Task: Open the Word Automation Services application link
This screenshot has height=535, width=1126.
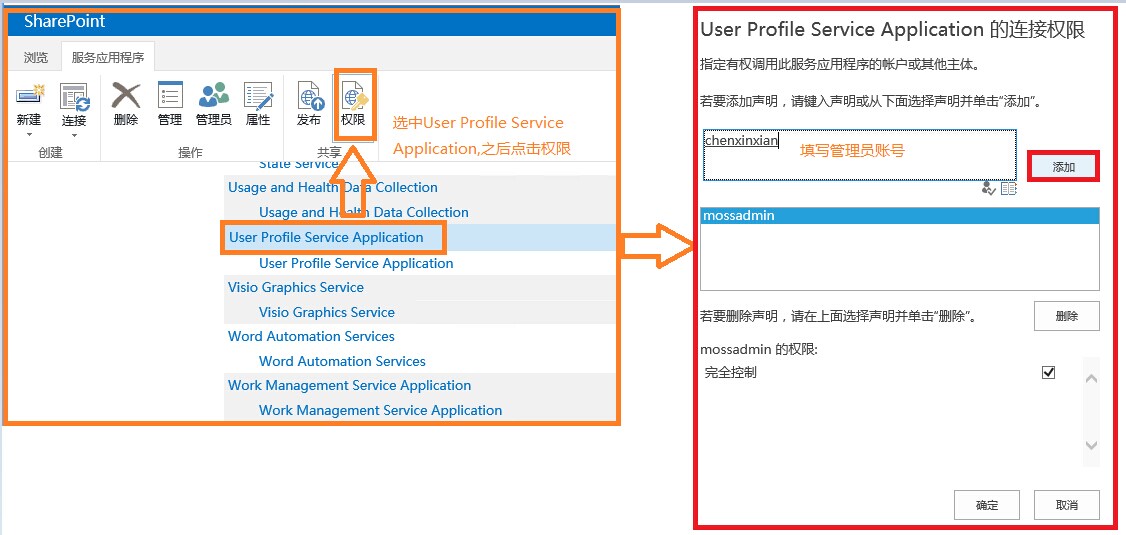Action: pos(311,336)
